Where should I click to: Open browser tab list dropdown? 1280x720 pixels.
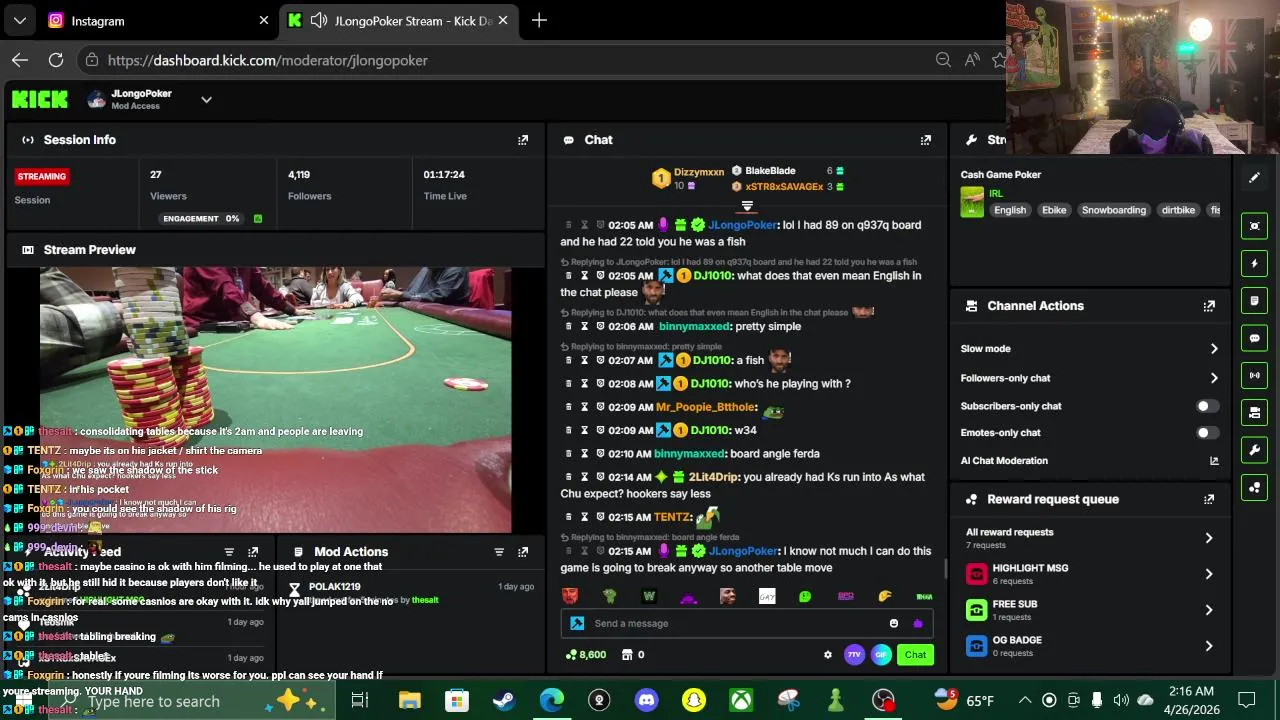[x=19, y=20]
